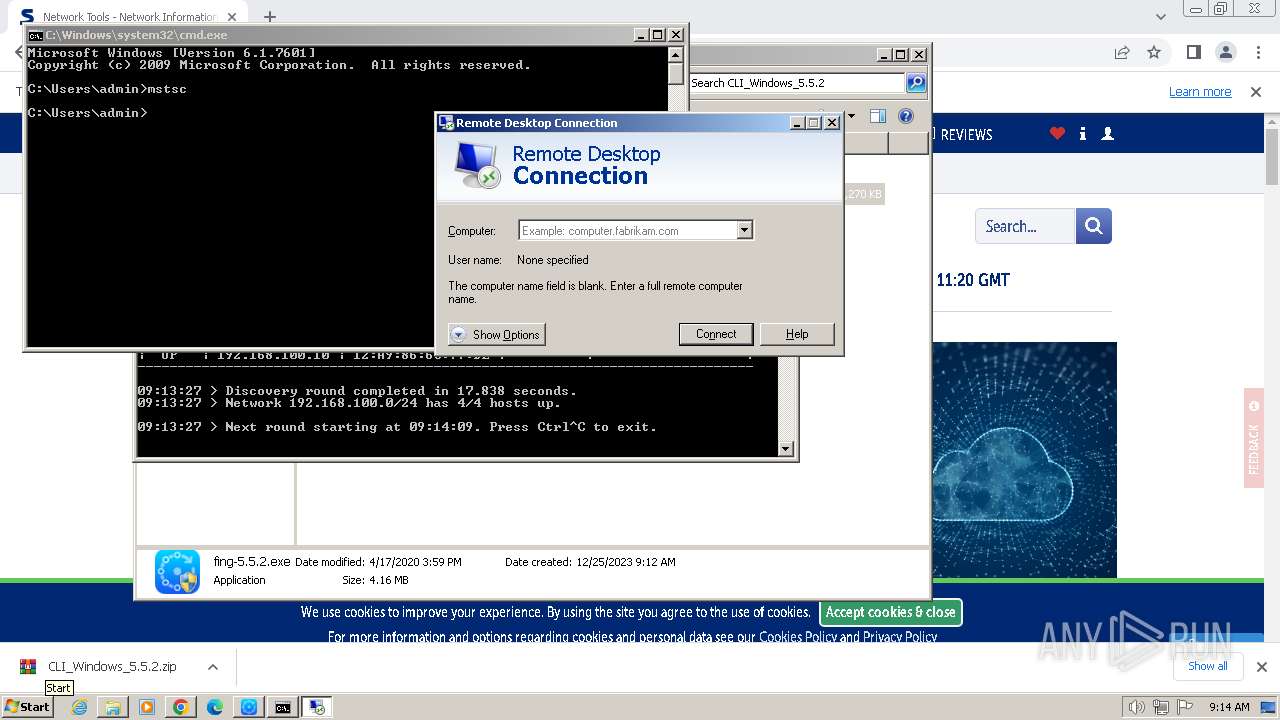1280x720 pixels.
Task: Click the Search CLI_Windows_5.5.2 field
Action: click(797, 83)
